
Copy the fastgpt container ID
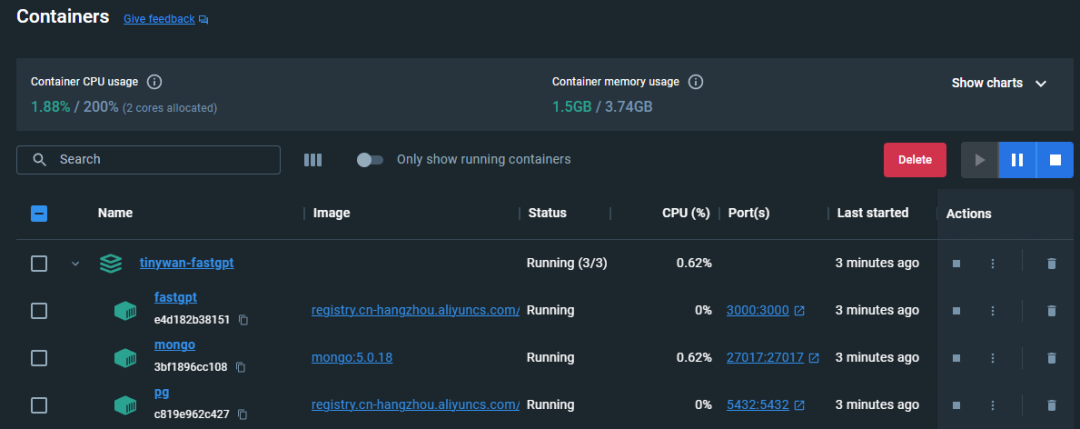tap(243, 320)
